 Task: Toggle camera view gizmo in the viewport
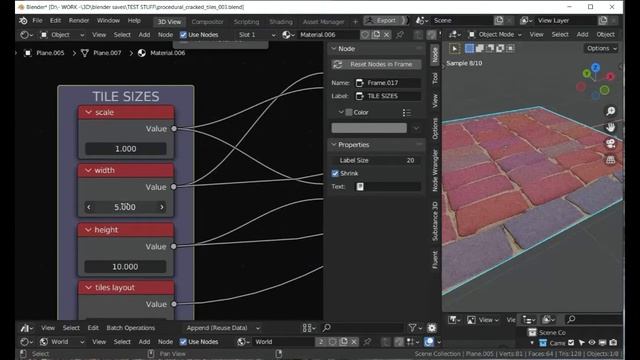[611, 143]
